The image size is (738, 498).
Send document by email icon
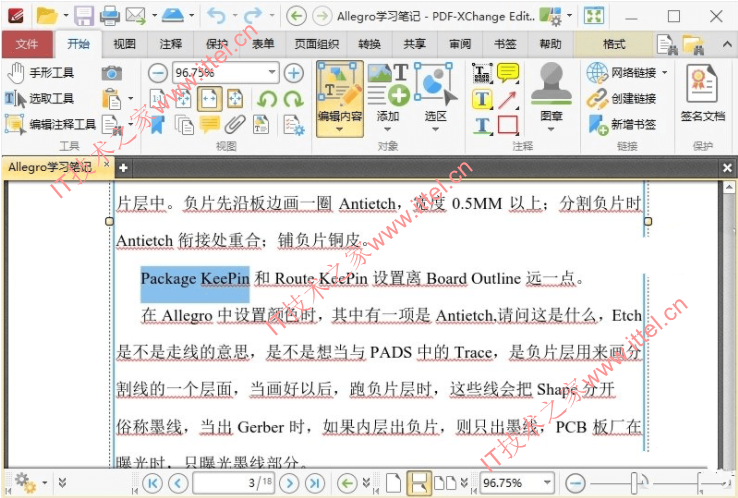click(x=136, y=16)
